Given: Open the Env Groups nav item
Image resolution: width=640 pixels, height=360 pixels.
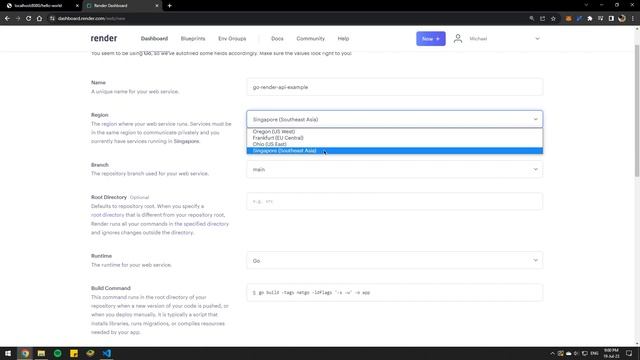Looking at the screenshot, I should [232, 38].
